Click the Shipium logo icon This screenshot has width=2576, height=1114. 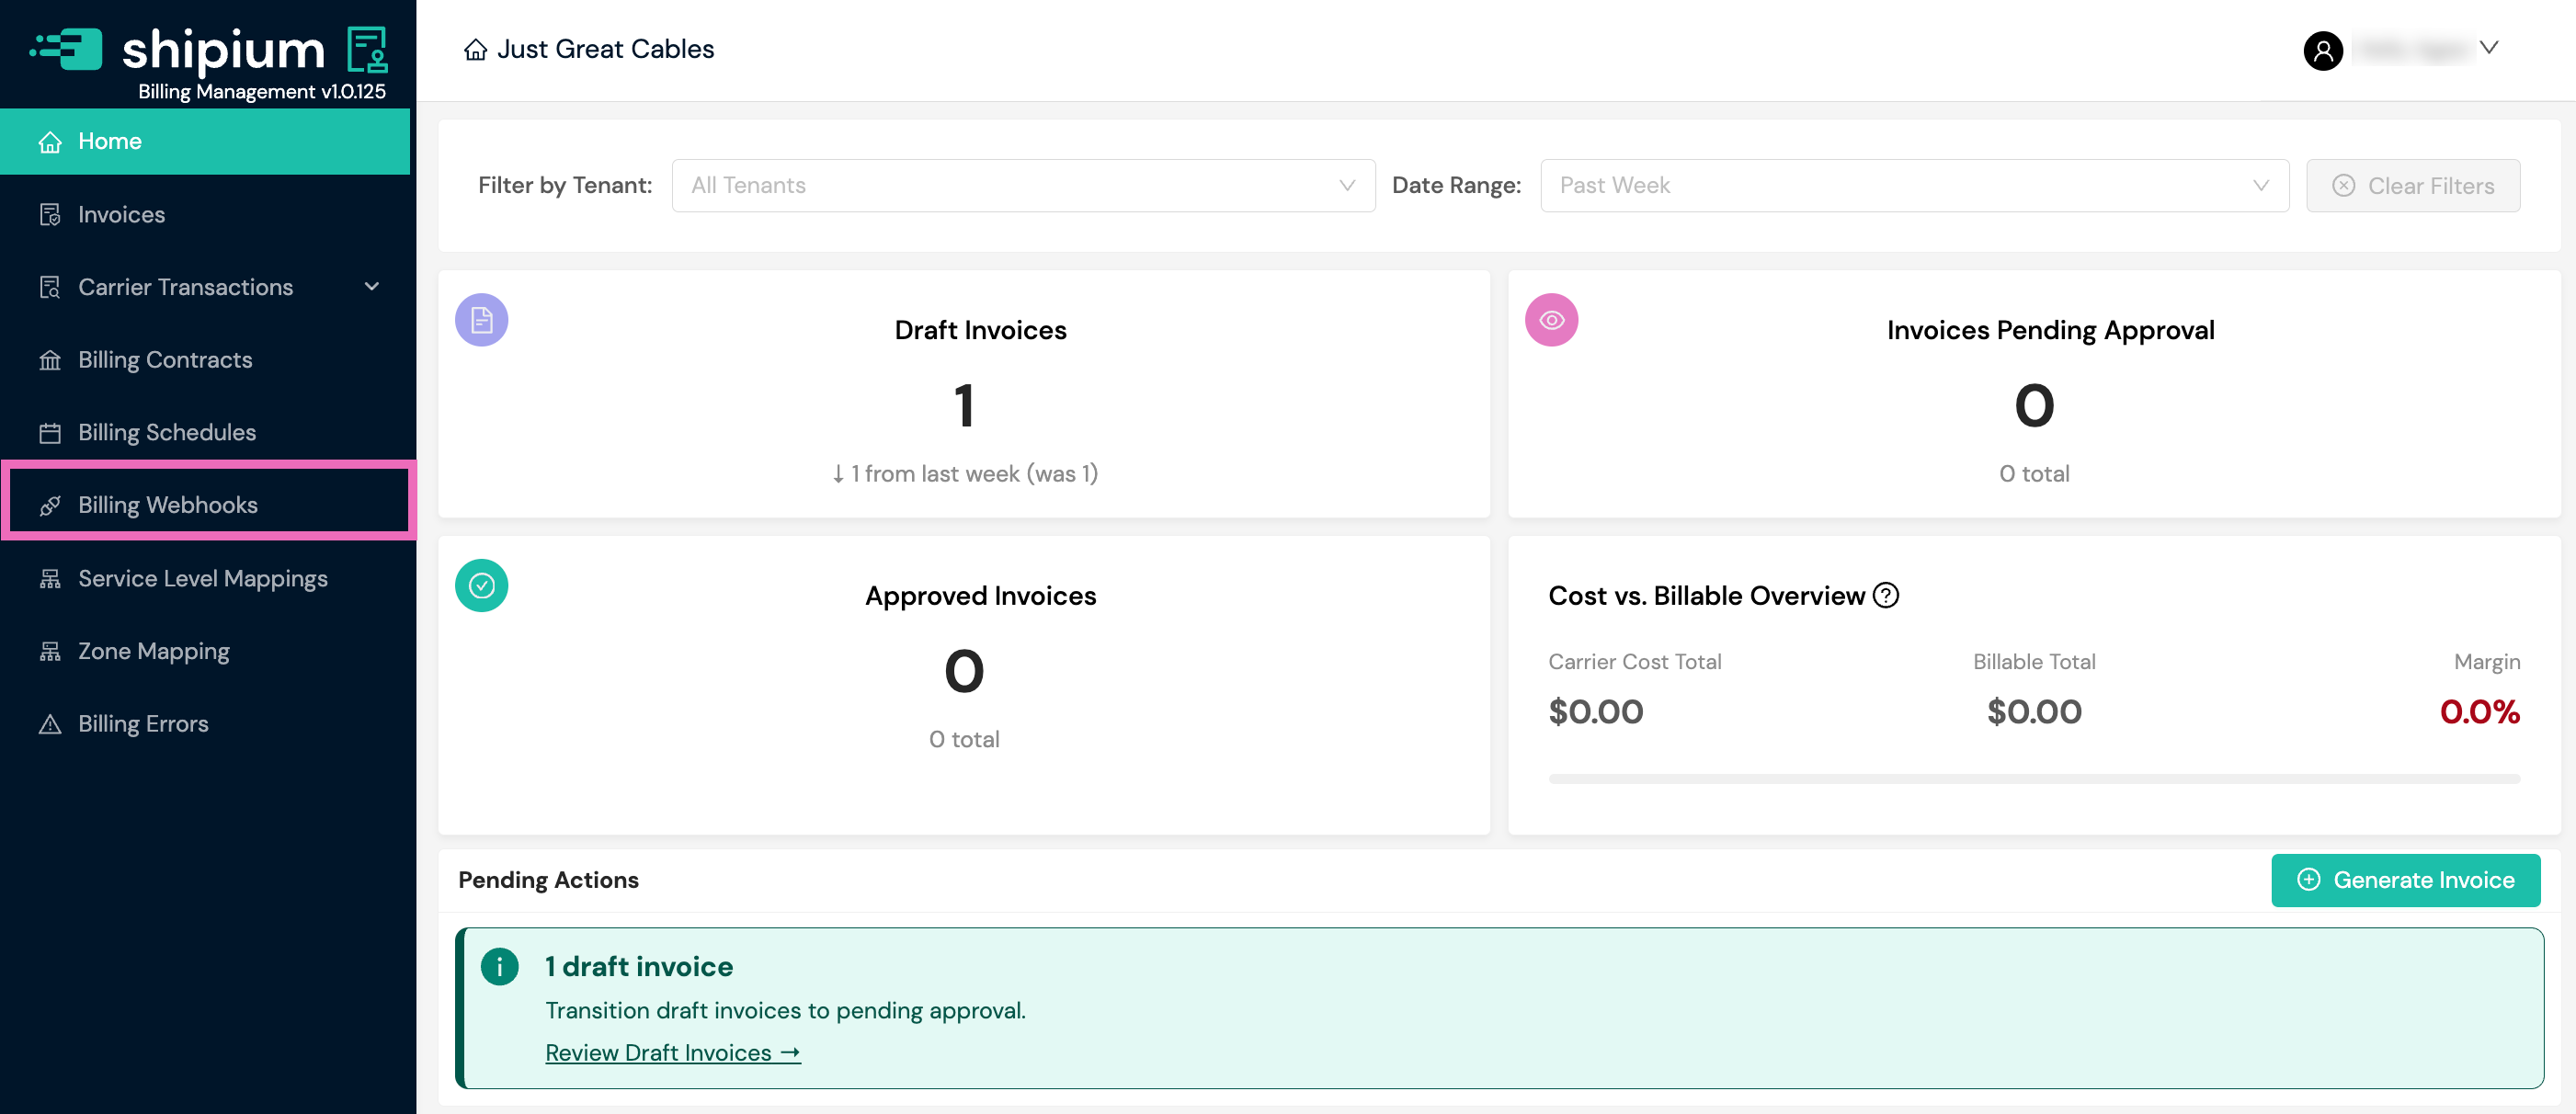(68, 49)
